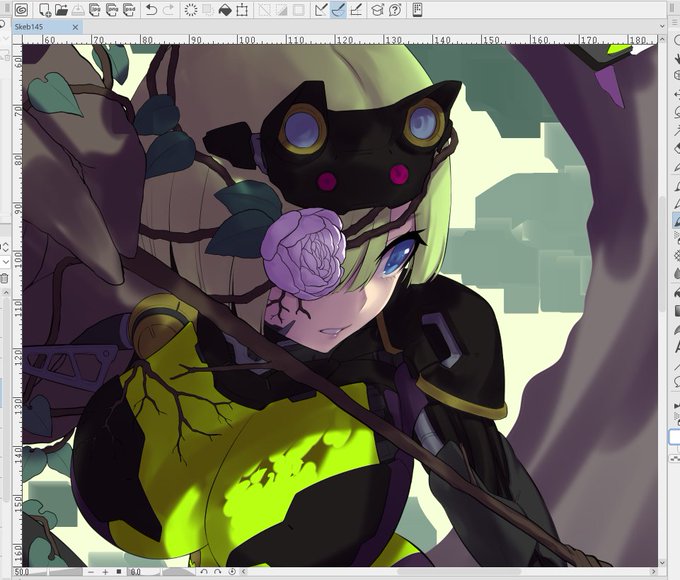Click the vertical scrollbar down arrow
The height and width of the screenshot is (580, 680).
(x=662, y=563)
